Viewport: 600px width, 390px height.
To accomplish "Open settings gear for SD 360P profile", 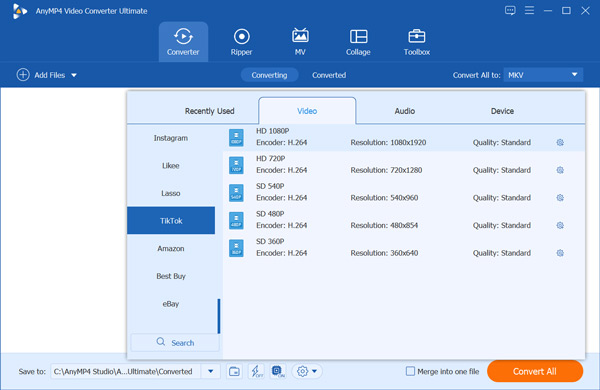I will click(560, 253).
